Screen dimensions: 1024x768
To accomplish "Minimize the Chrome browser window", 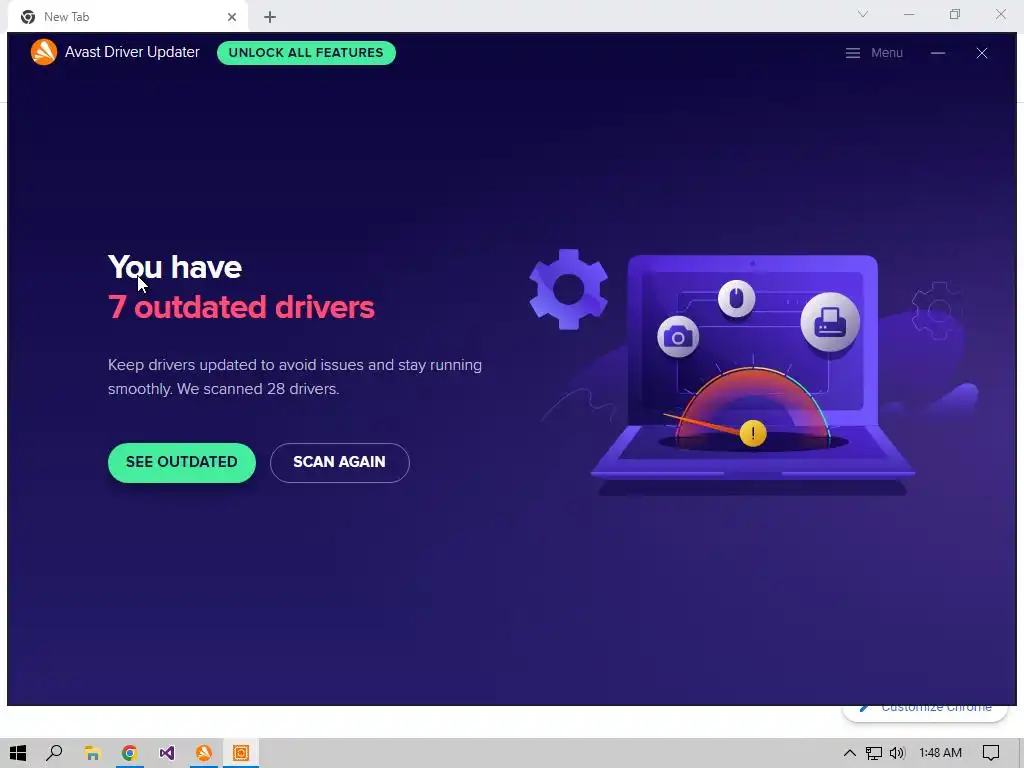I will (x=909, y=14).
